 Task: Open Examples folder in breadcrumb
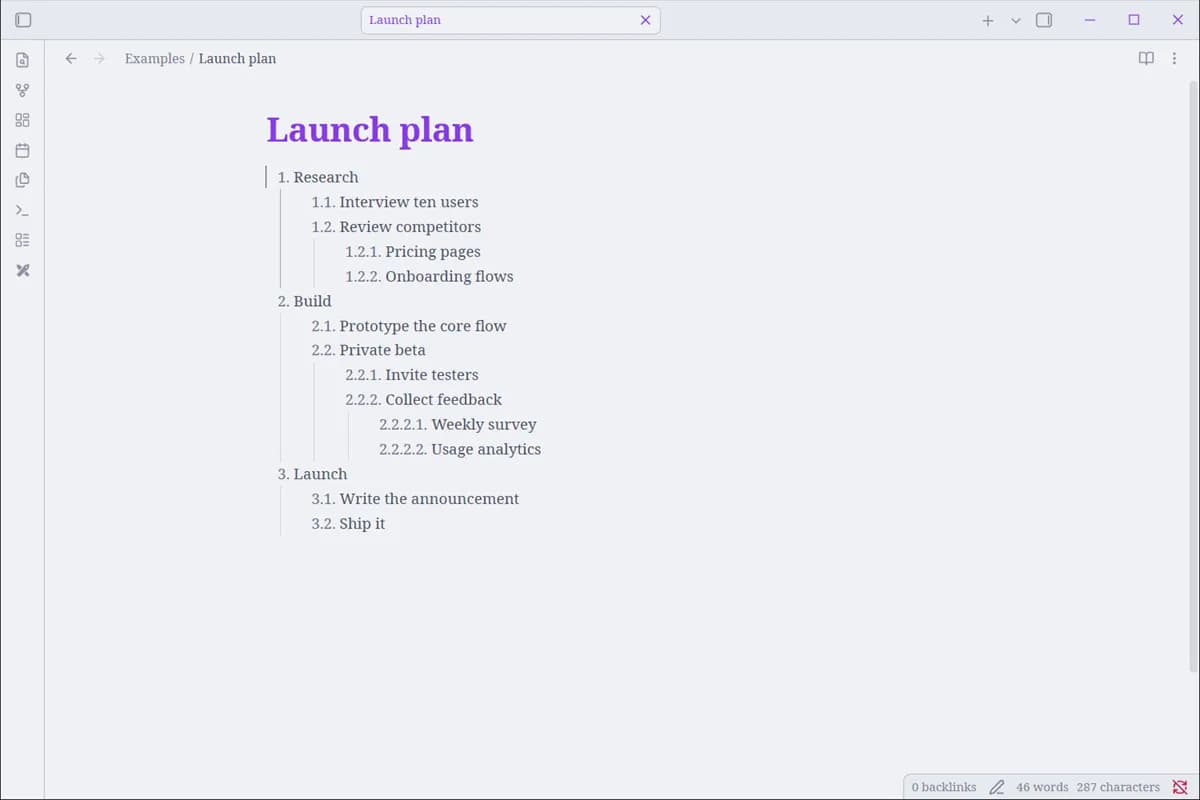pyautogui.click(x=155, y=58)
